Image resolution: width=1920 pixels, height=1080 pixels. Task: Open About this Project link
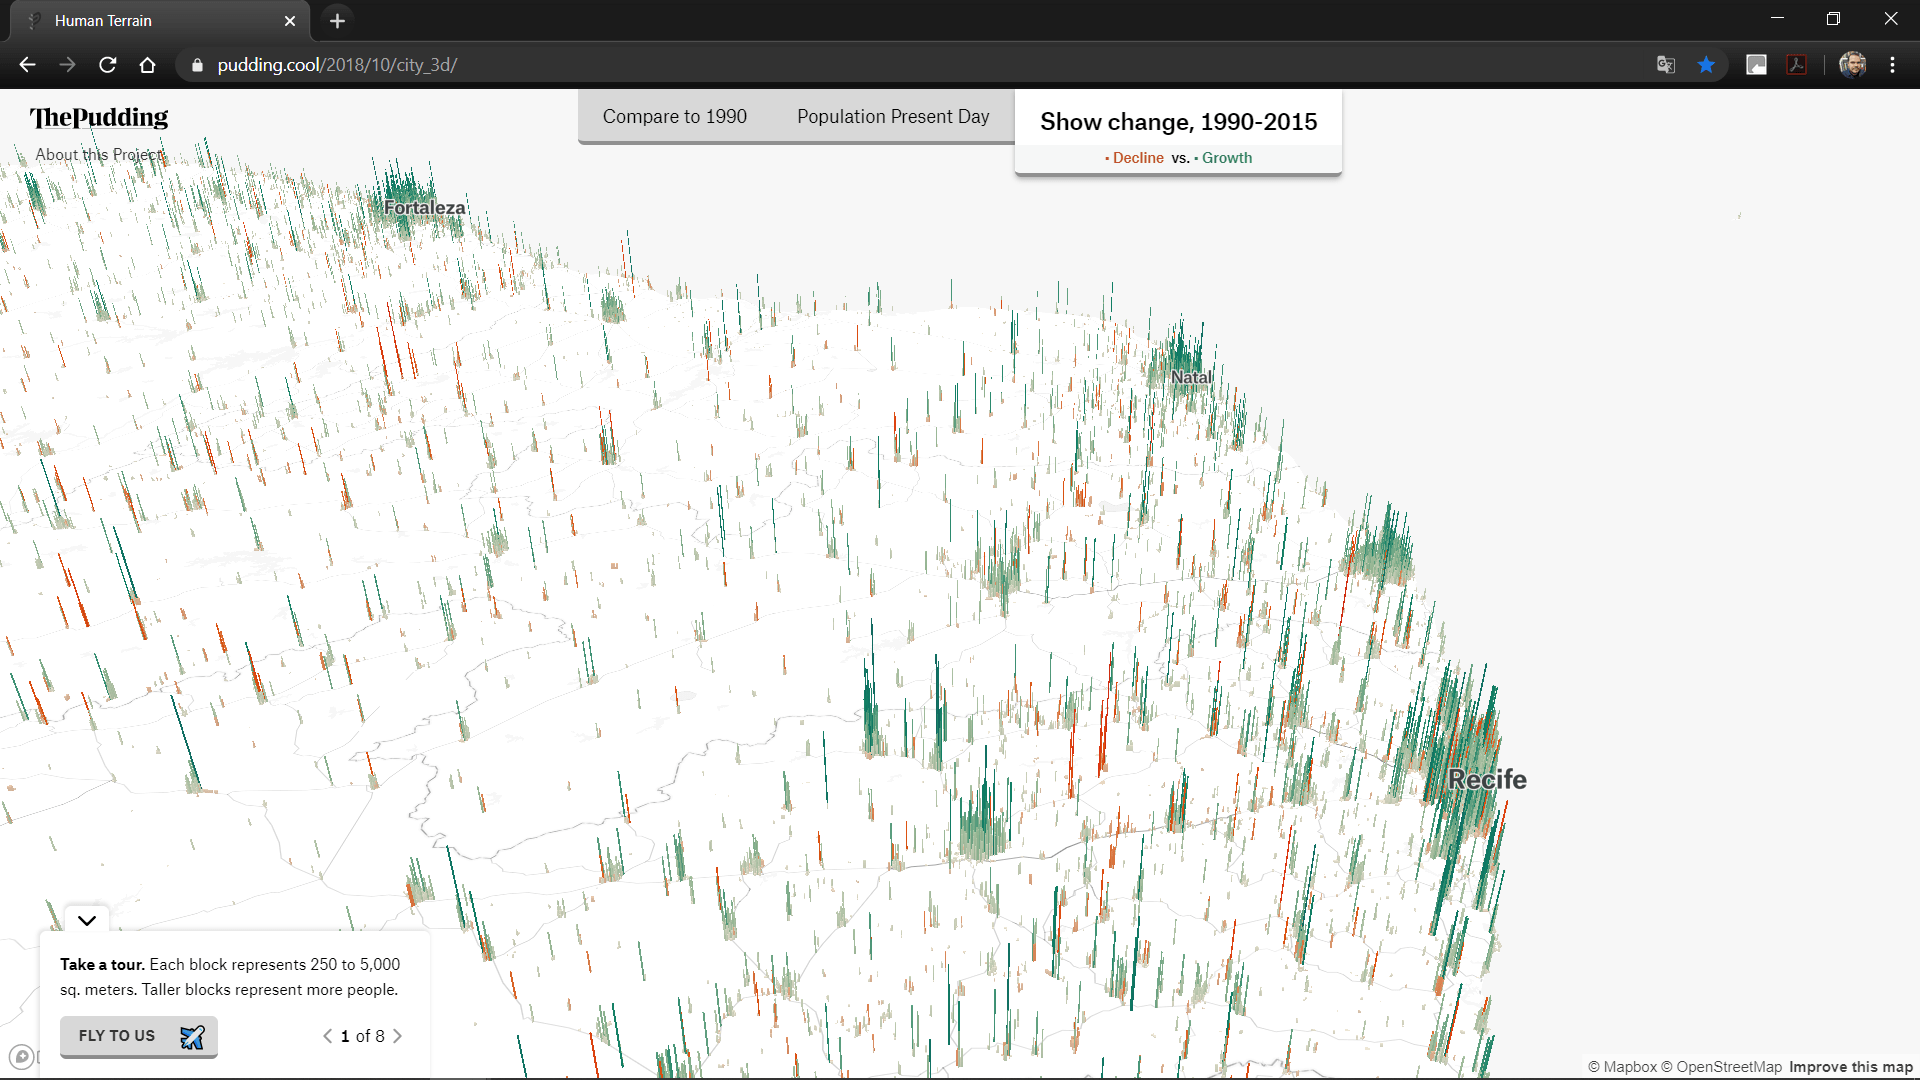coord(99,155)
